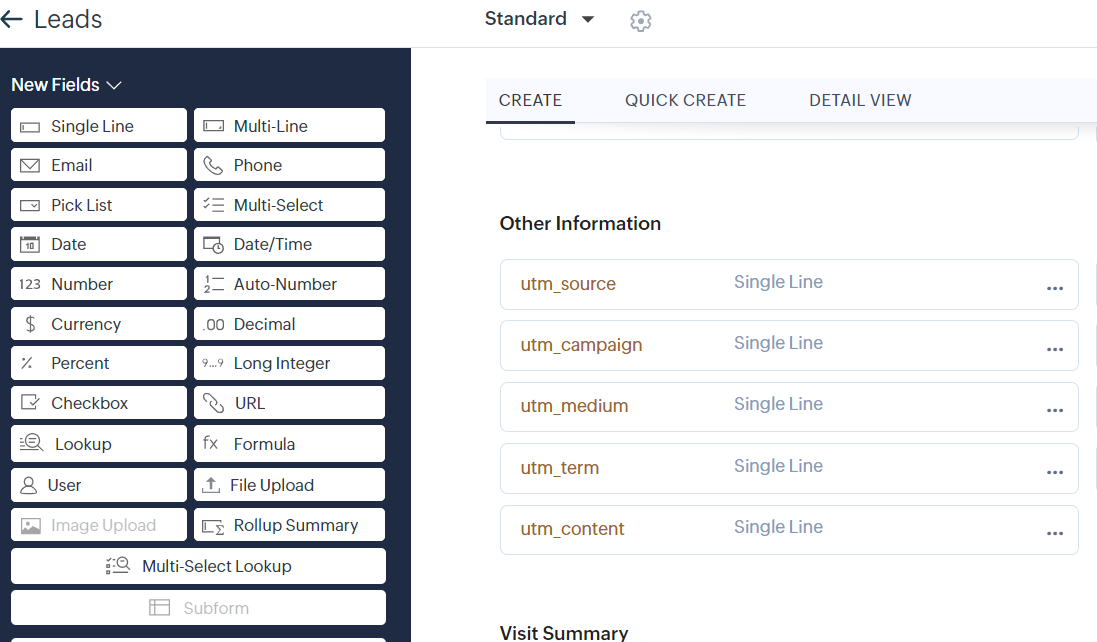Choose the Checkbox field icon
1097x642 pixels.
pyautogui.click(x=30, y=403)
